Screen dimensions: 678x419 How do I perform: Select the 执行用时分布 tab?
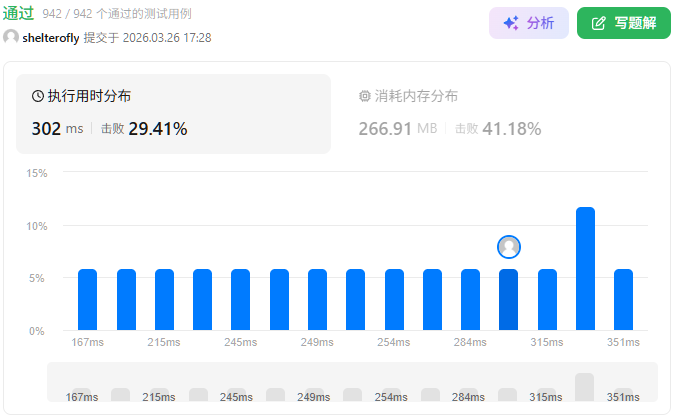(173, 114)
